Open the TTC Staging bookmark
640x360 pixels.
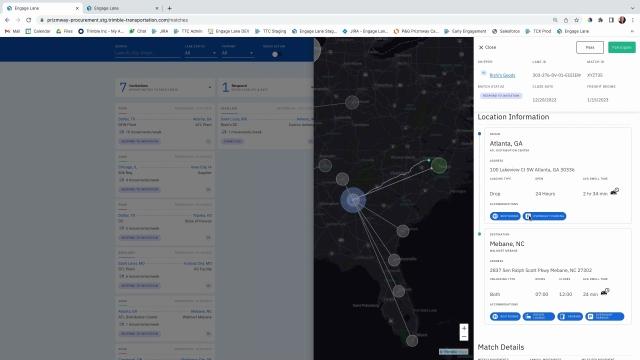[270, 31]
